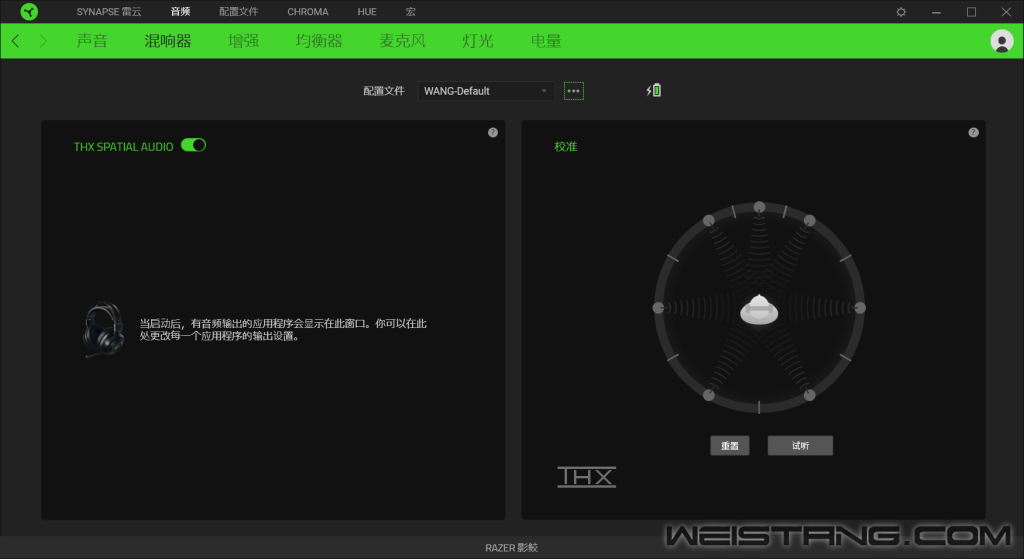Image resolution: width=1024 pixels, height=559 pixels.
Task: Click the 配置文件 label beside dropdown
Action: coord(384,91)
